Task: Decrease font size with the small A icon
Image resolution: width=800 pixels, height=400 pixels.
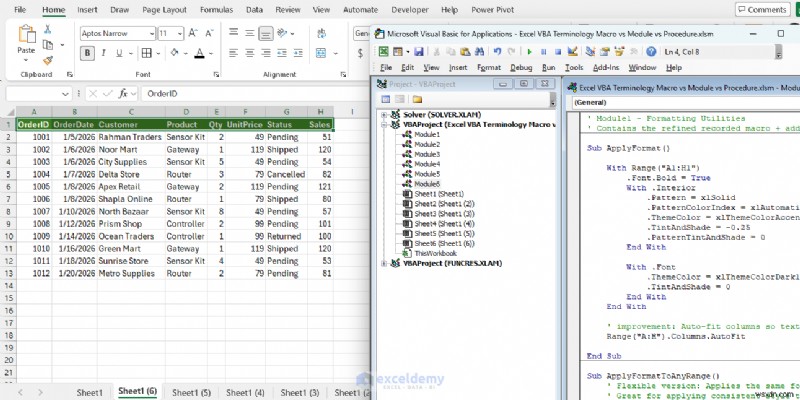Action: [x=209, y=33]
